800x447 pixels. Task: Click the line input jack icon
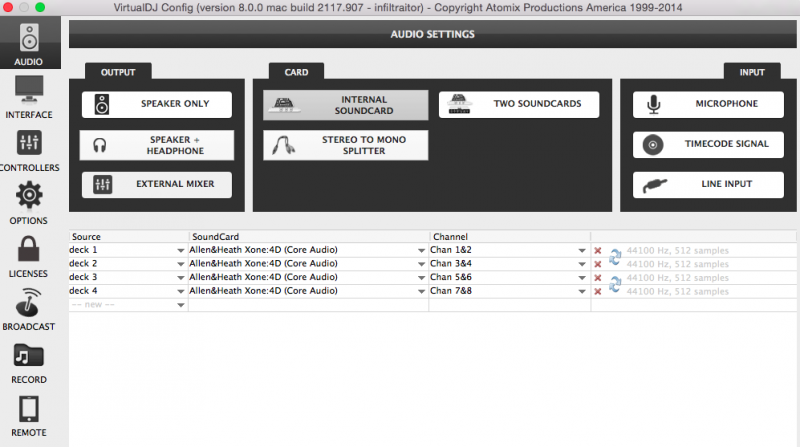point(655,185)
